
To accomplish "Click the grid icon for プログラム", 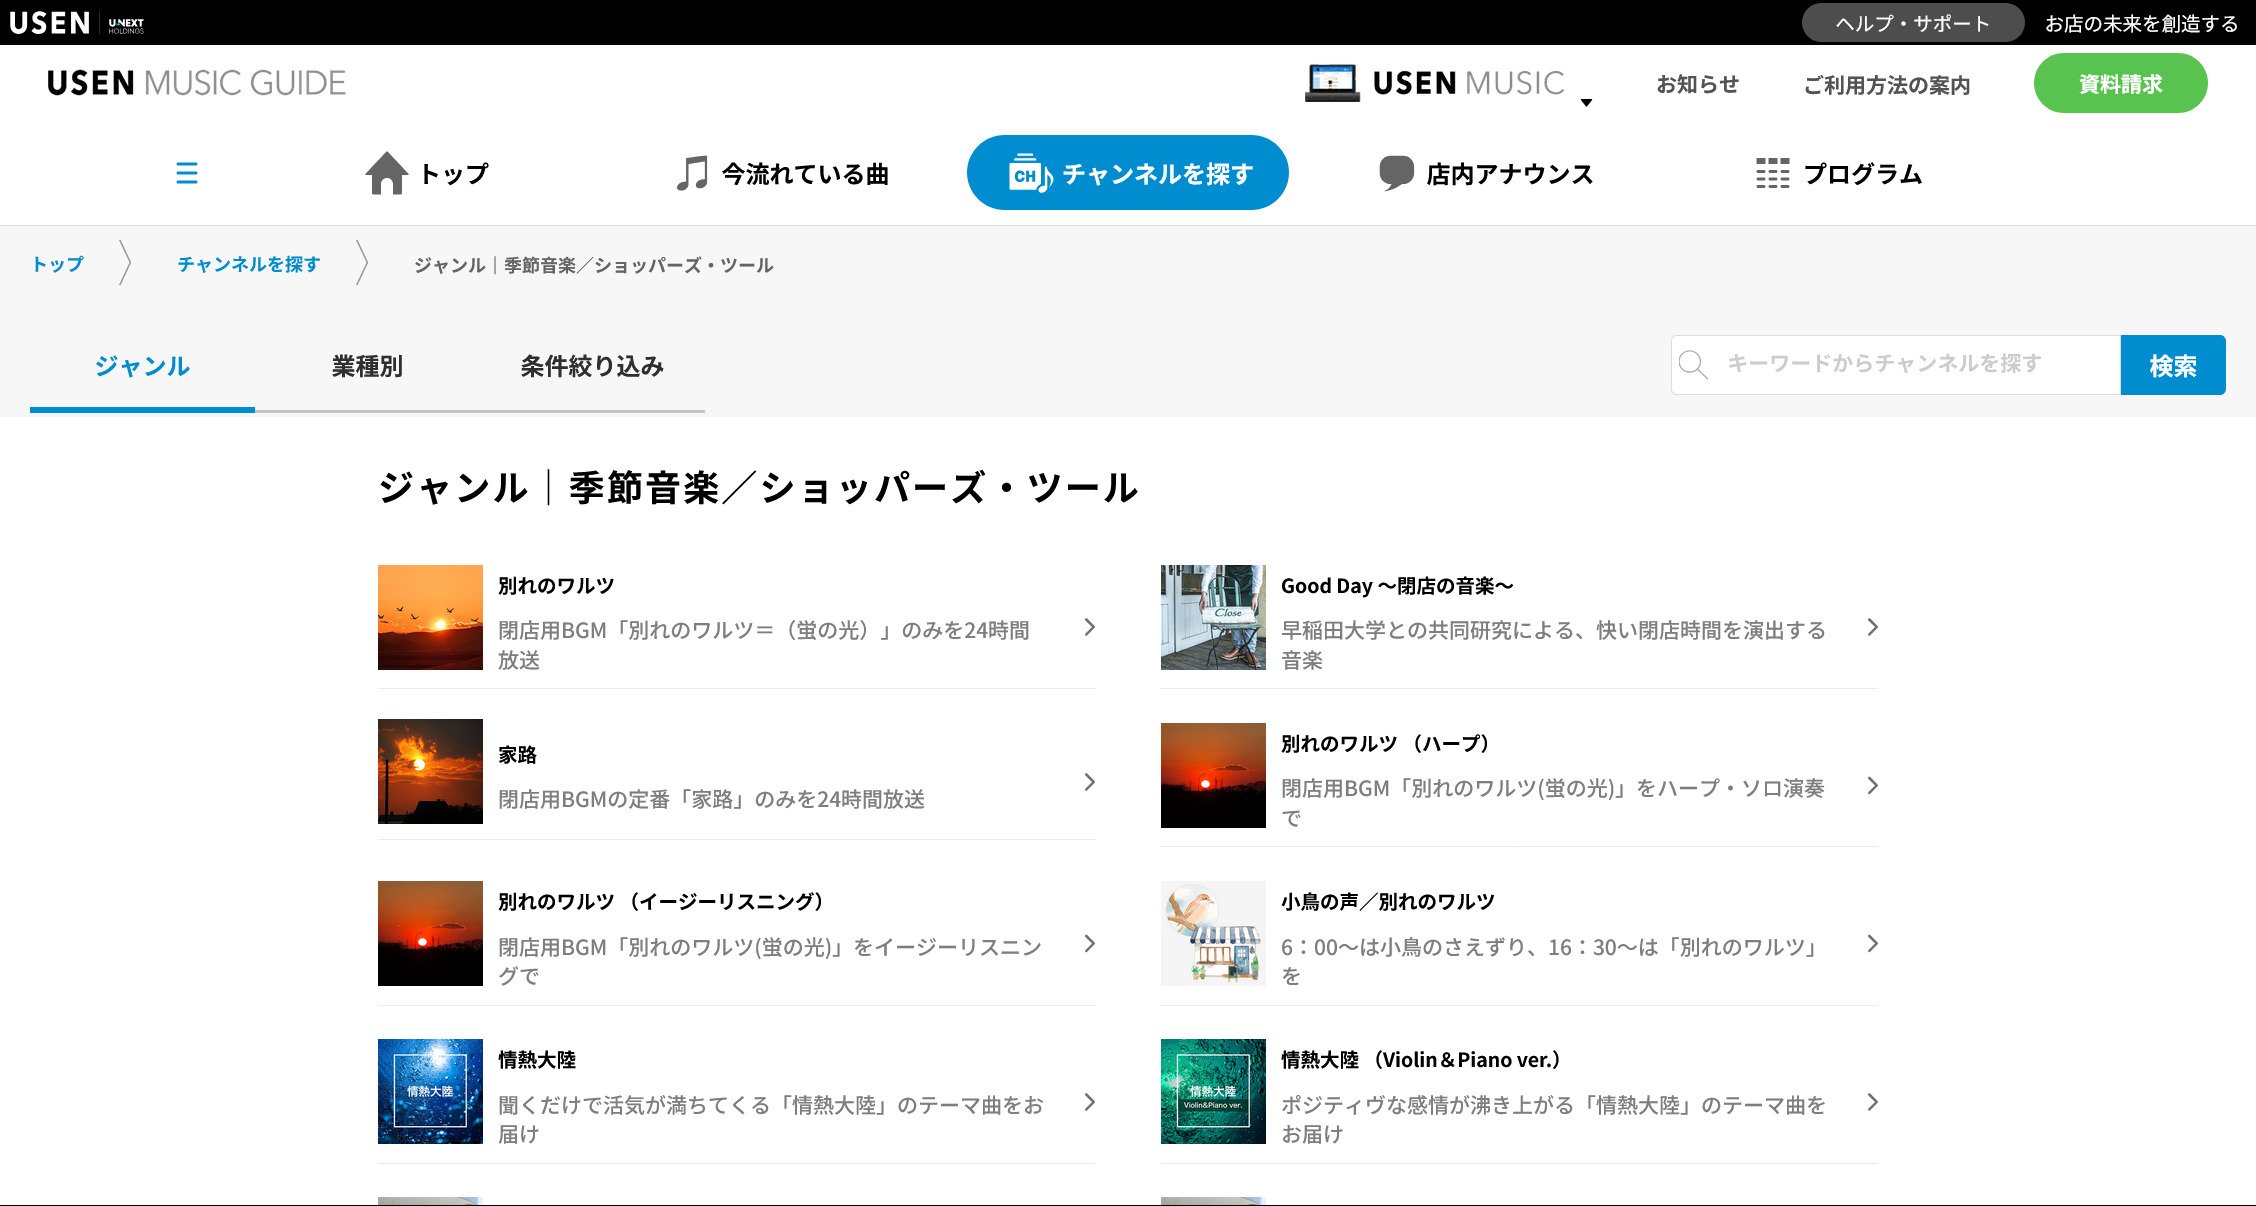I will click(1772, 173).
